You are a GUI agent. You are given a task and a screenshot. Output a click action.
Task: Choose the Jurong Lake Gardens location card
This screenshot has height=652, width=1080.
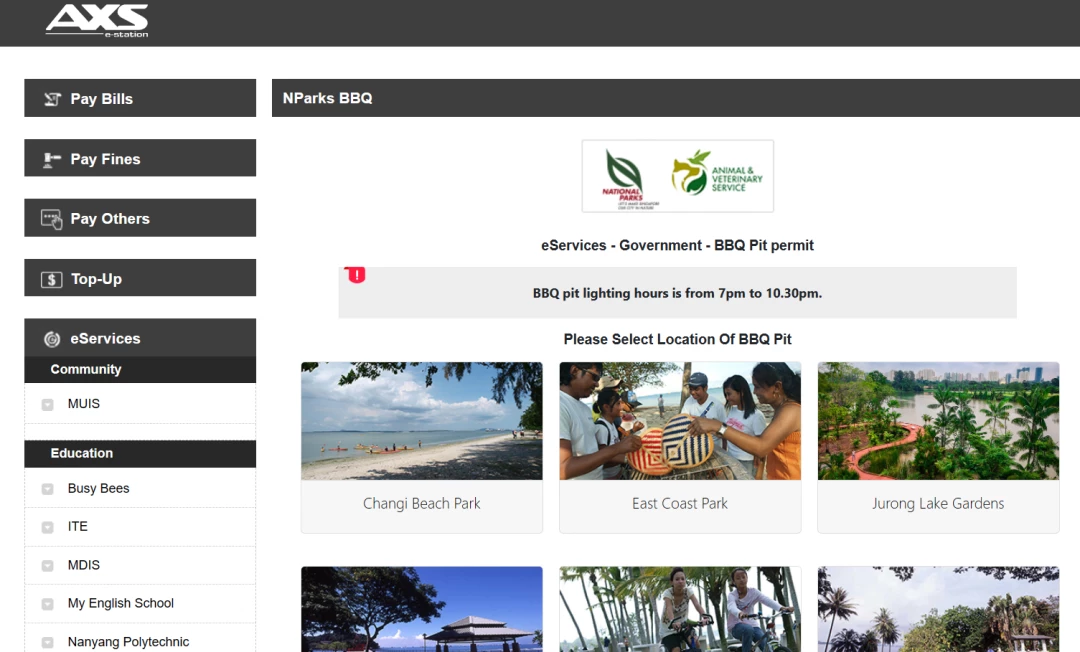pyautogui.click(x=938, y=448)
